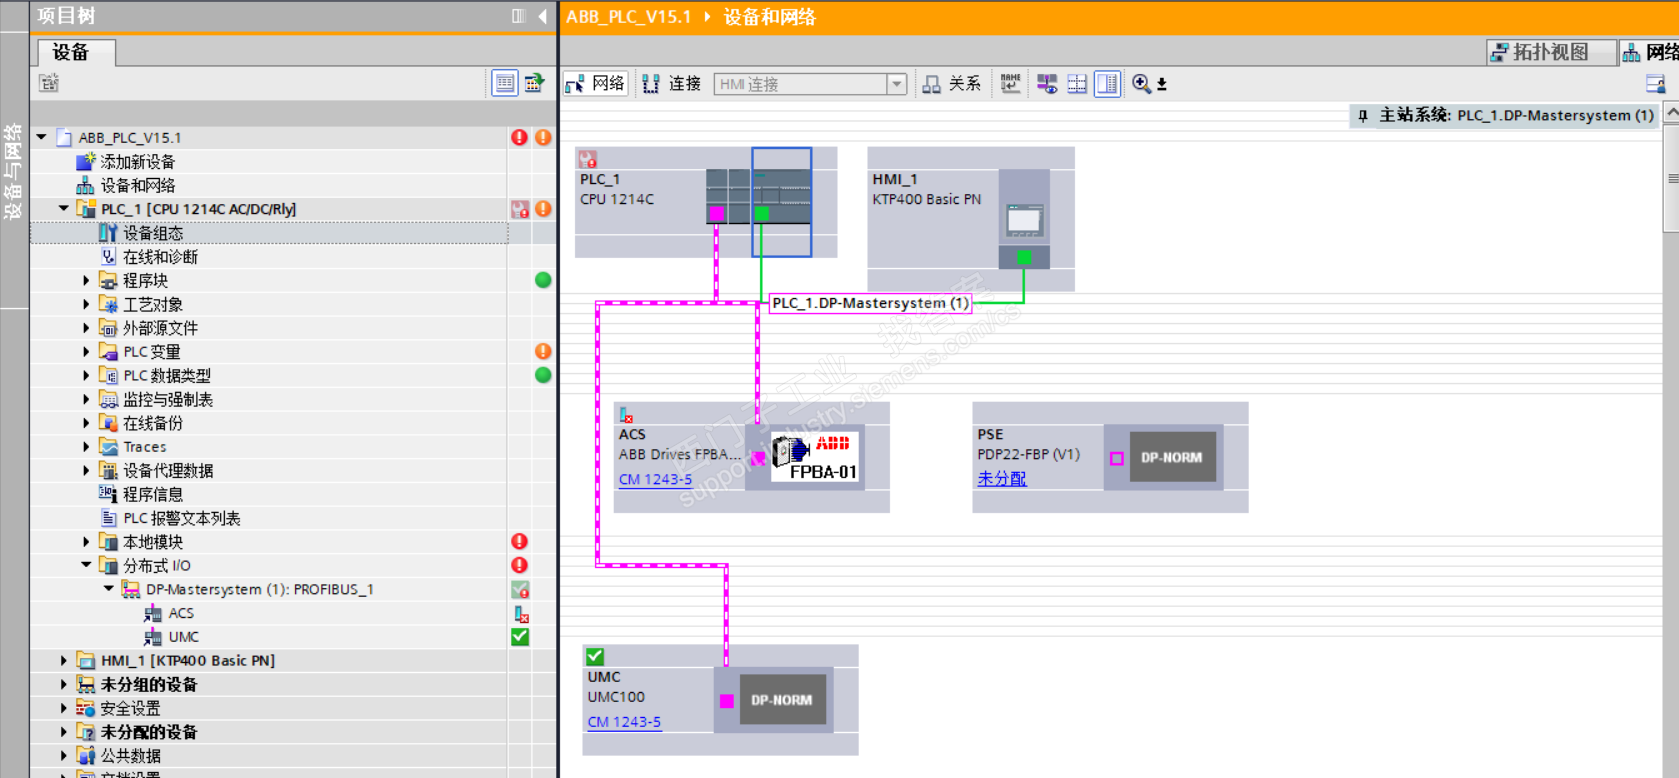Screen dimensions: 1679x778
Task: Expand the 外部源文件 folder
Action: [86, 328]
